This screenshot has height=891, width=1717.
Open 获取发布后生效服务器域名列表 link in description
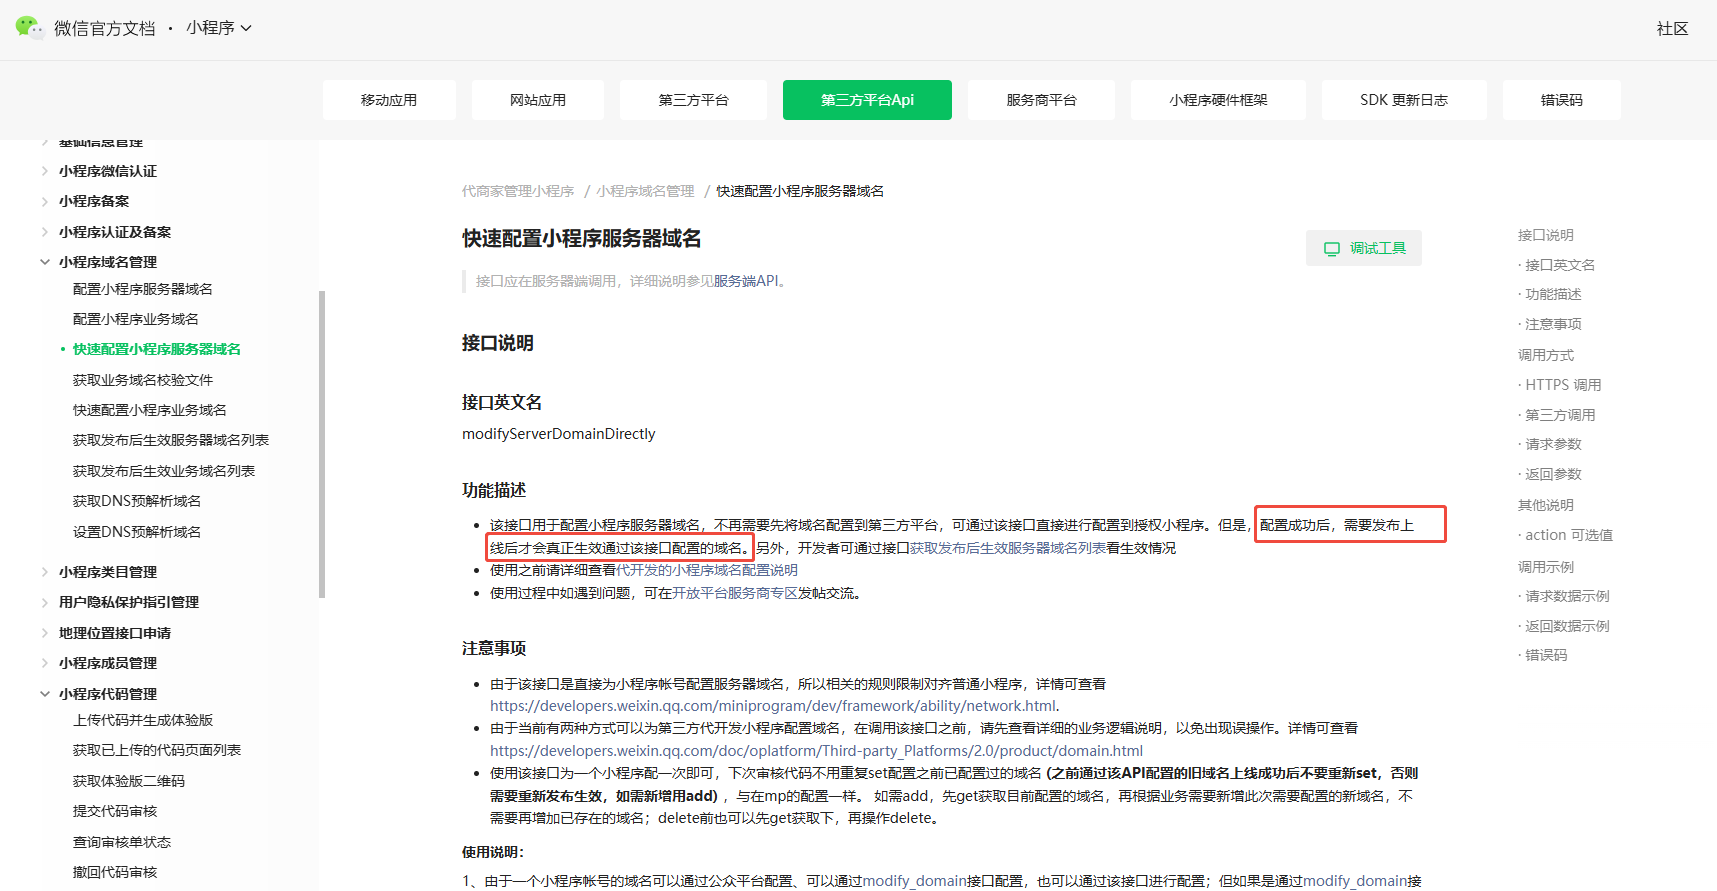1008,548
